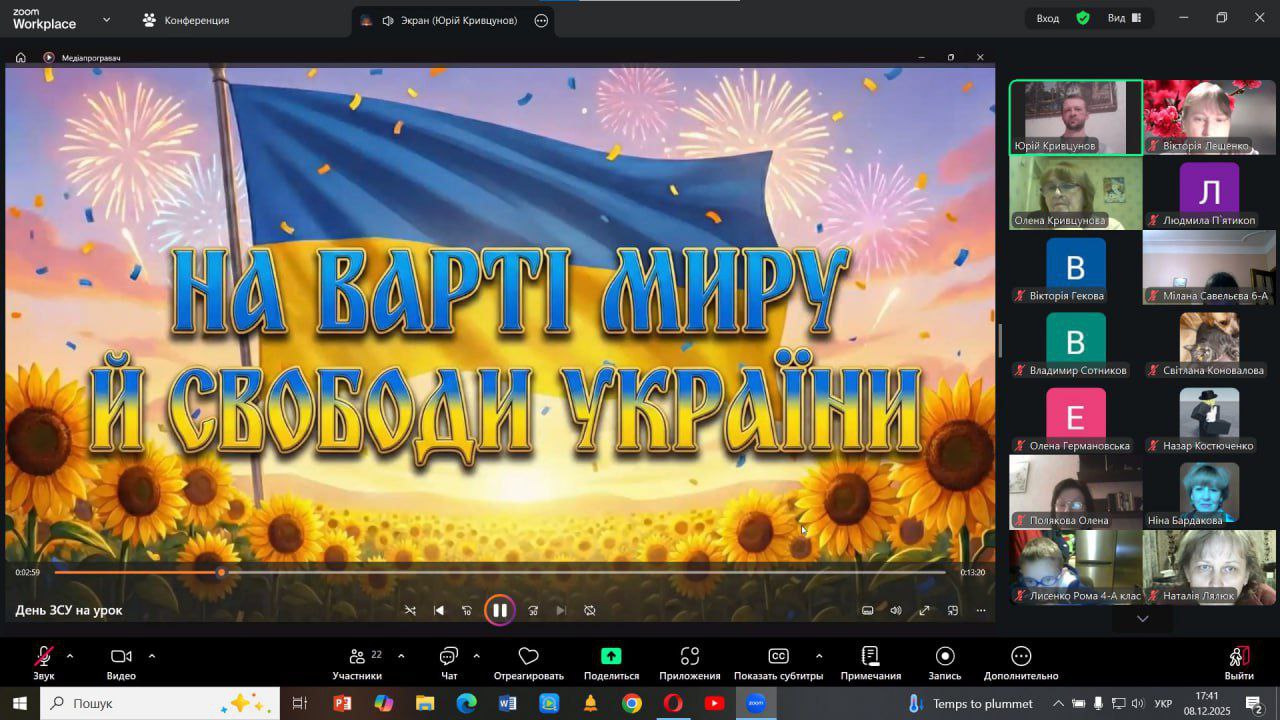Viewport: 1280px width, 720px height.
Task: Open the Notes (Примечания) tool
Action: pyautogui.click(x=870, y=662)
